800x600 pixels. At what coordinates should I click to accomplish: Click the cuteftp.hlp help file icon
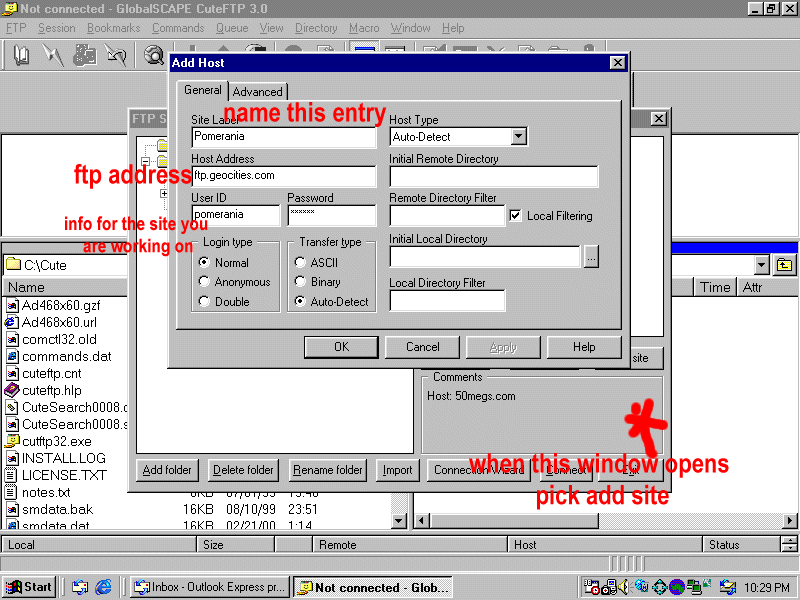12,390
